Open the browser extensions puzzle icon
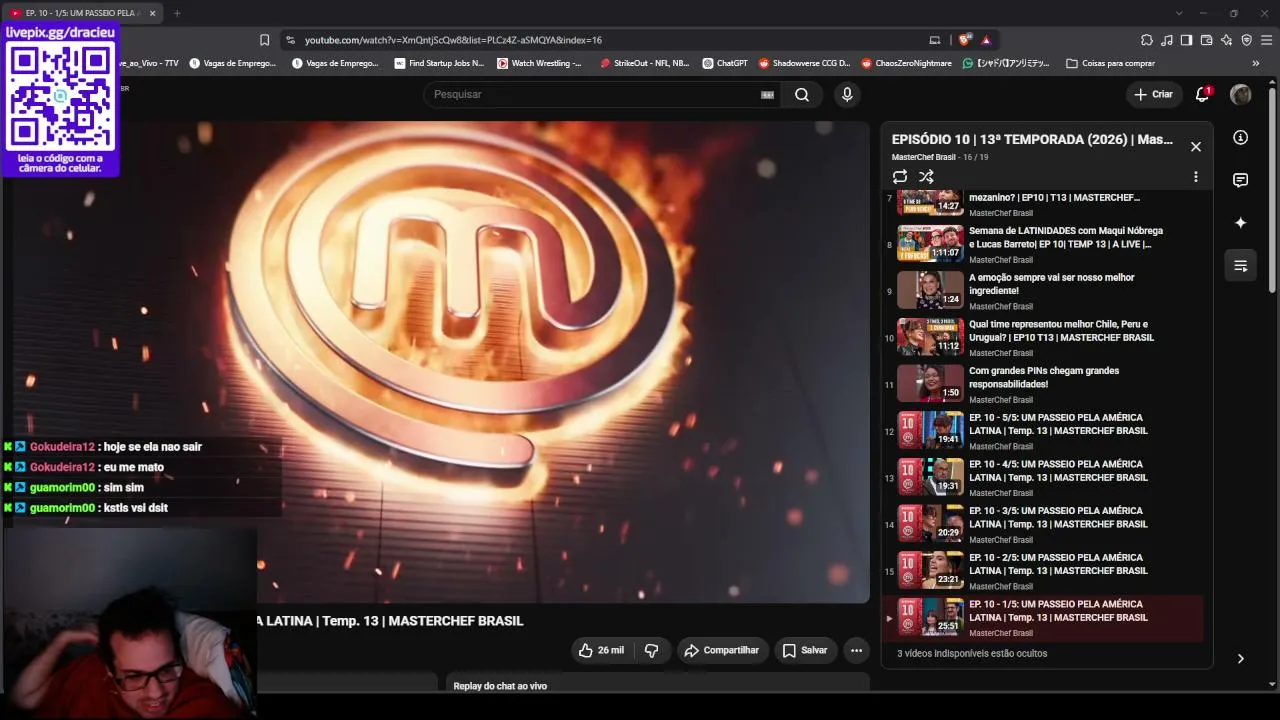 pos(1146,40)
